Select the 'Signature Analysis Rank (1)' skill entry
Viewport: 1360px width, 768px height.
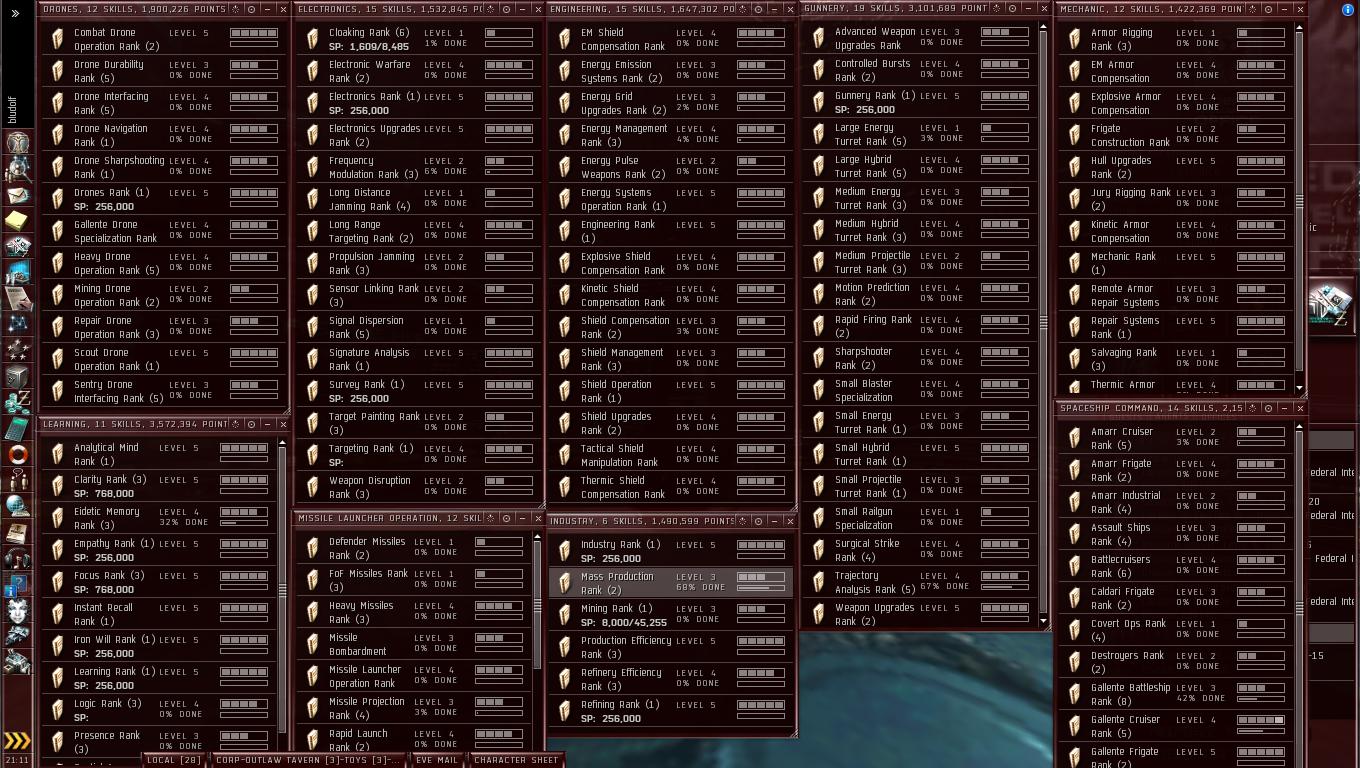coord(420,359)
